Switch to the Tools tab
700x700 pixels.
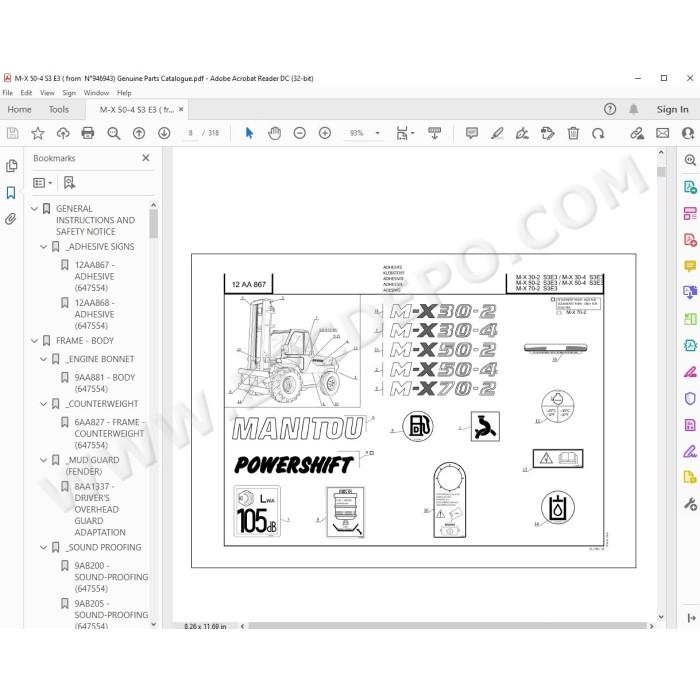click(58, 109)
